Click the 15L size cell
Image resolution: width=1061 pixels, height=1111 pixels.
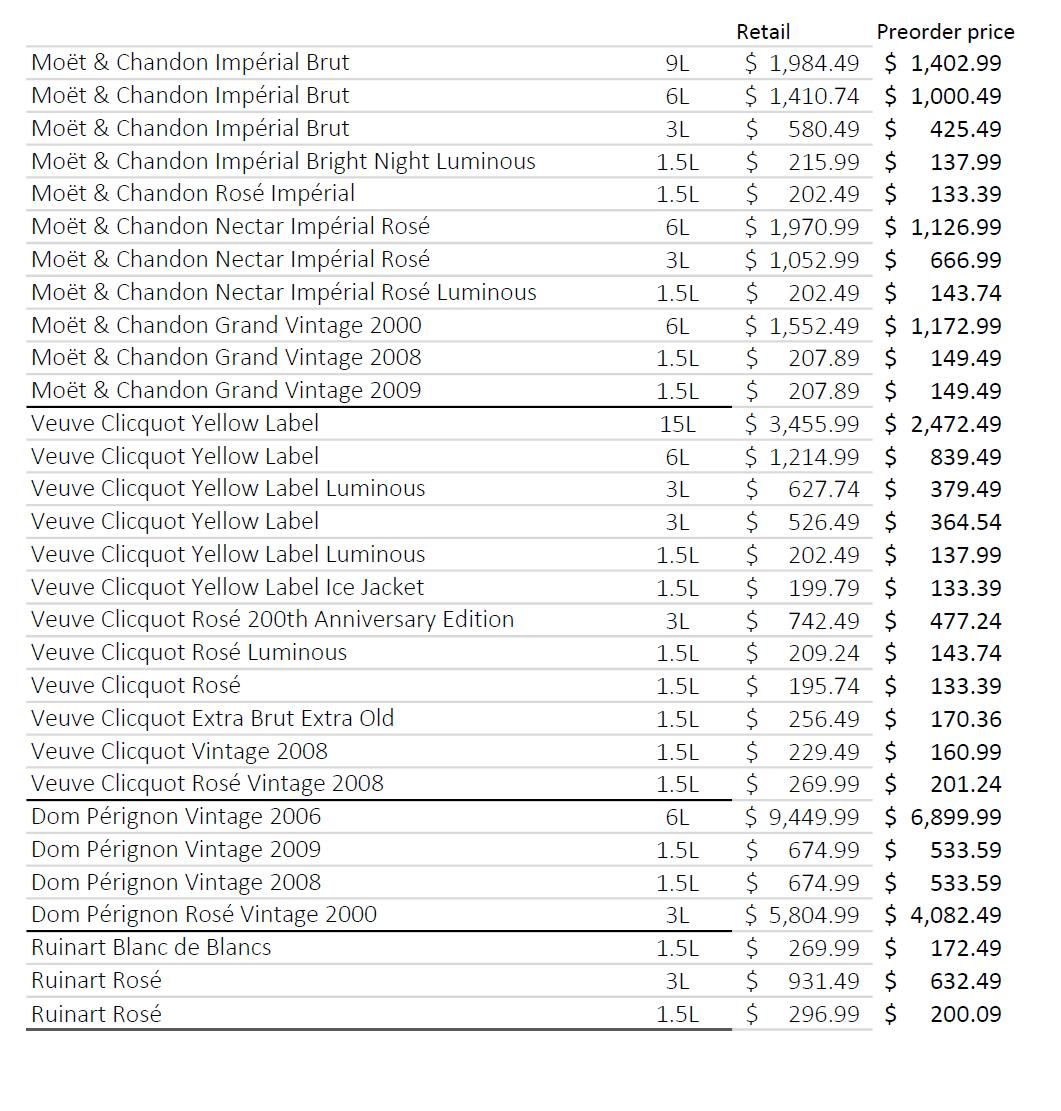point(677,424)
